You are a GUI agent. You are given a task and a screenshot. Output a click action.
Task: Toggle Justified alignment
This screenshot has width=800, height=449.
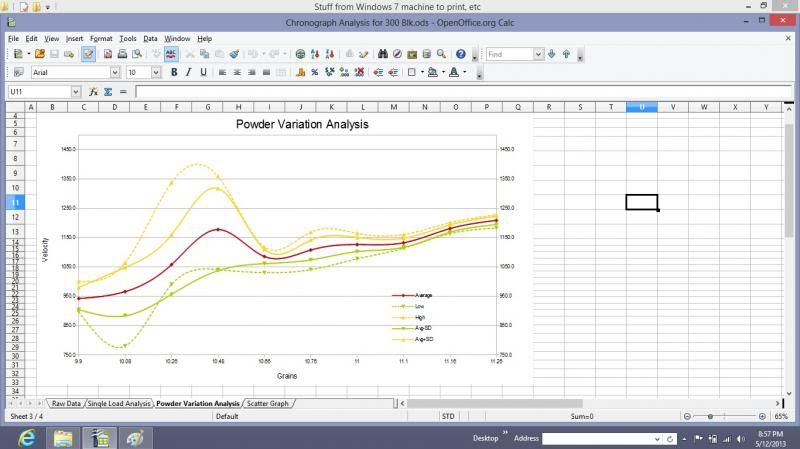click(x=266, y=72)
